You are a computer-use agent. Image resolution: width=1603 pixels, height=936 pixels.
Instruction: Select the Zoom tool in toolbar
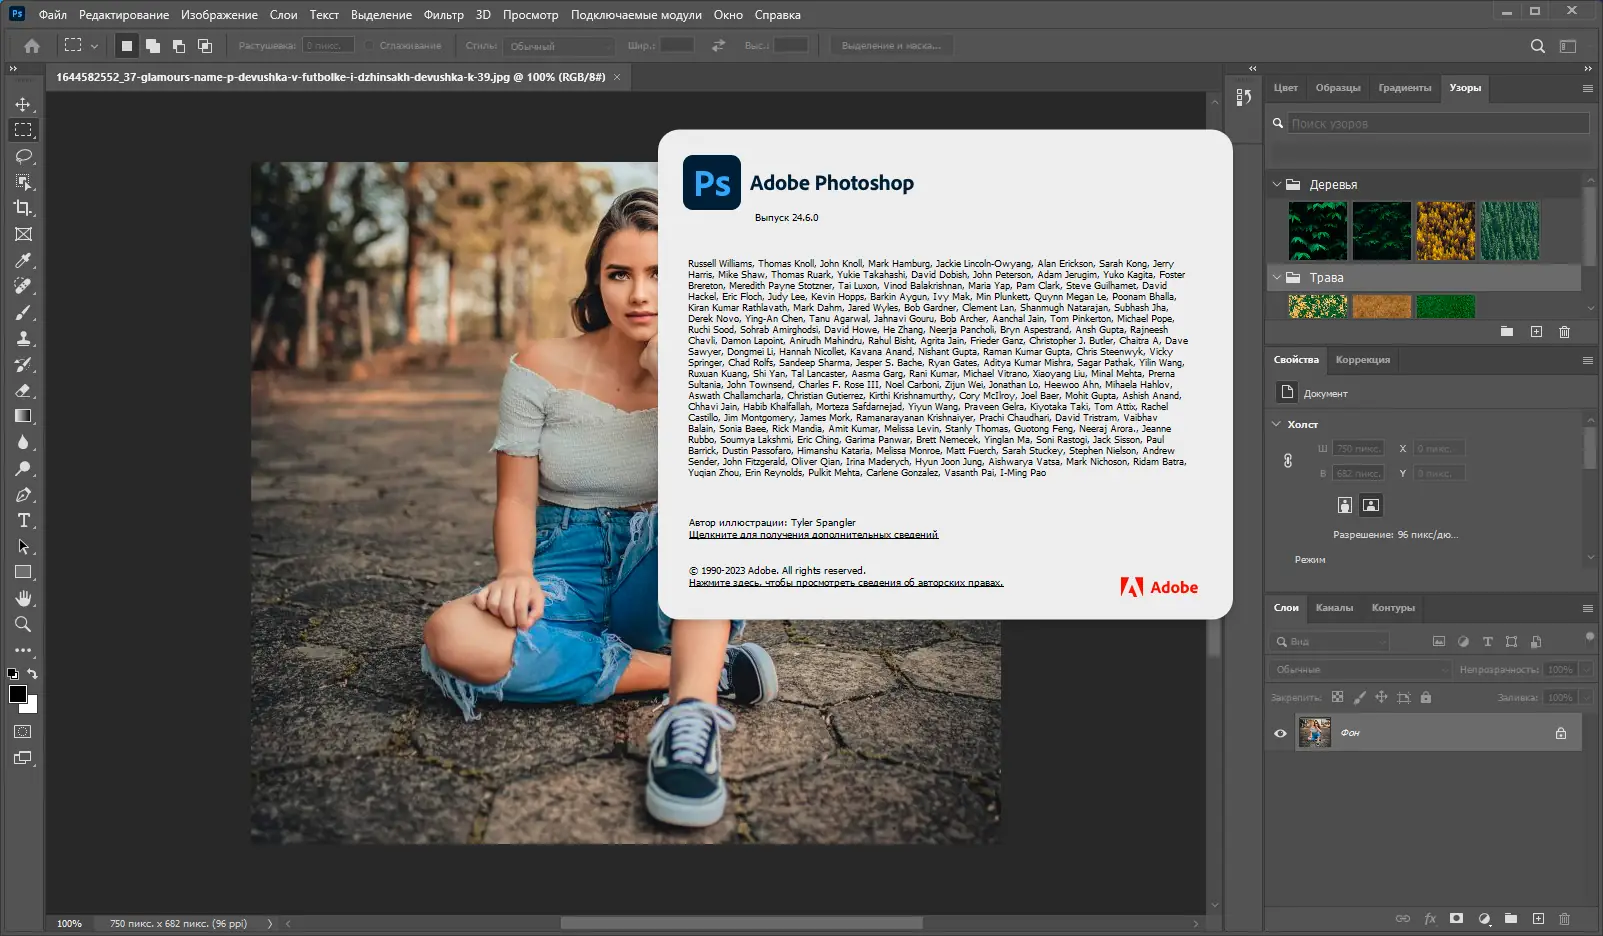click(x=23, y=624)
